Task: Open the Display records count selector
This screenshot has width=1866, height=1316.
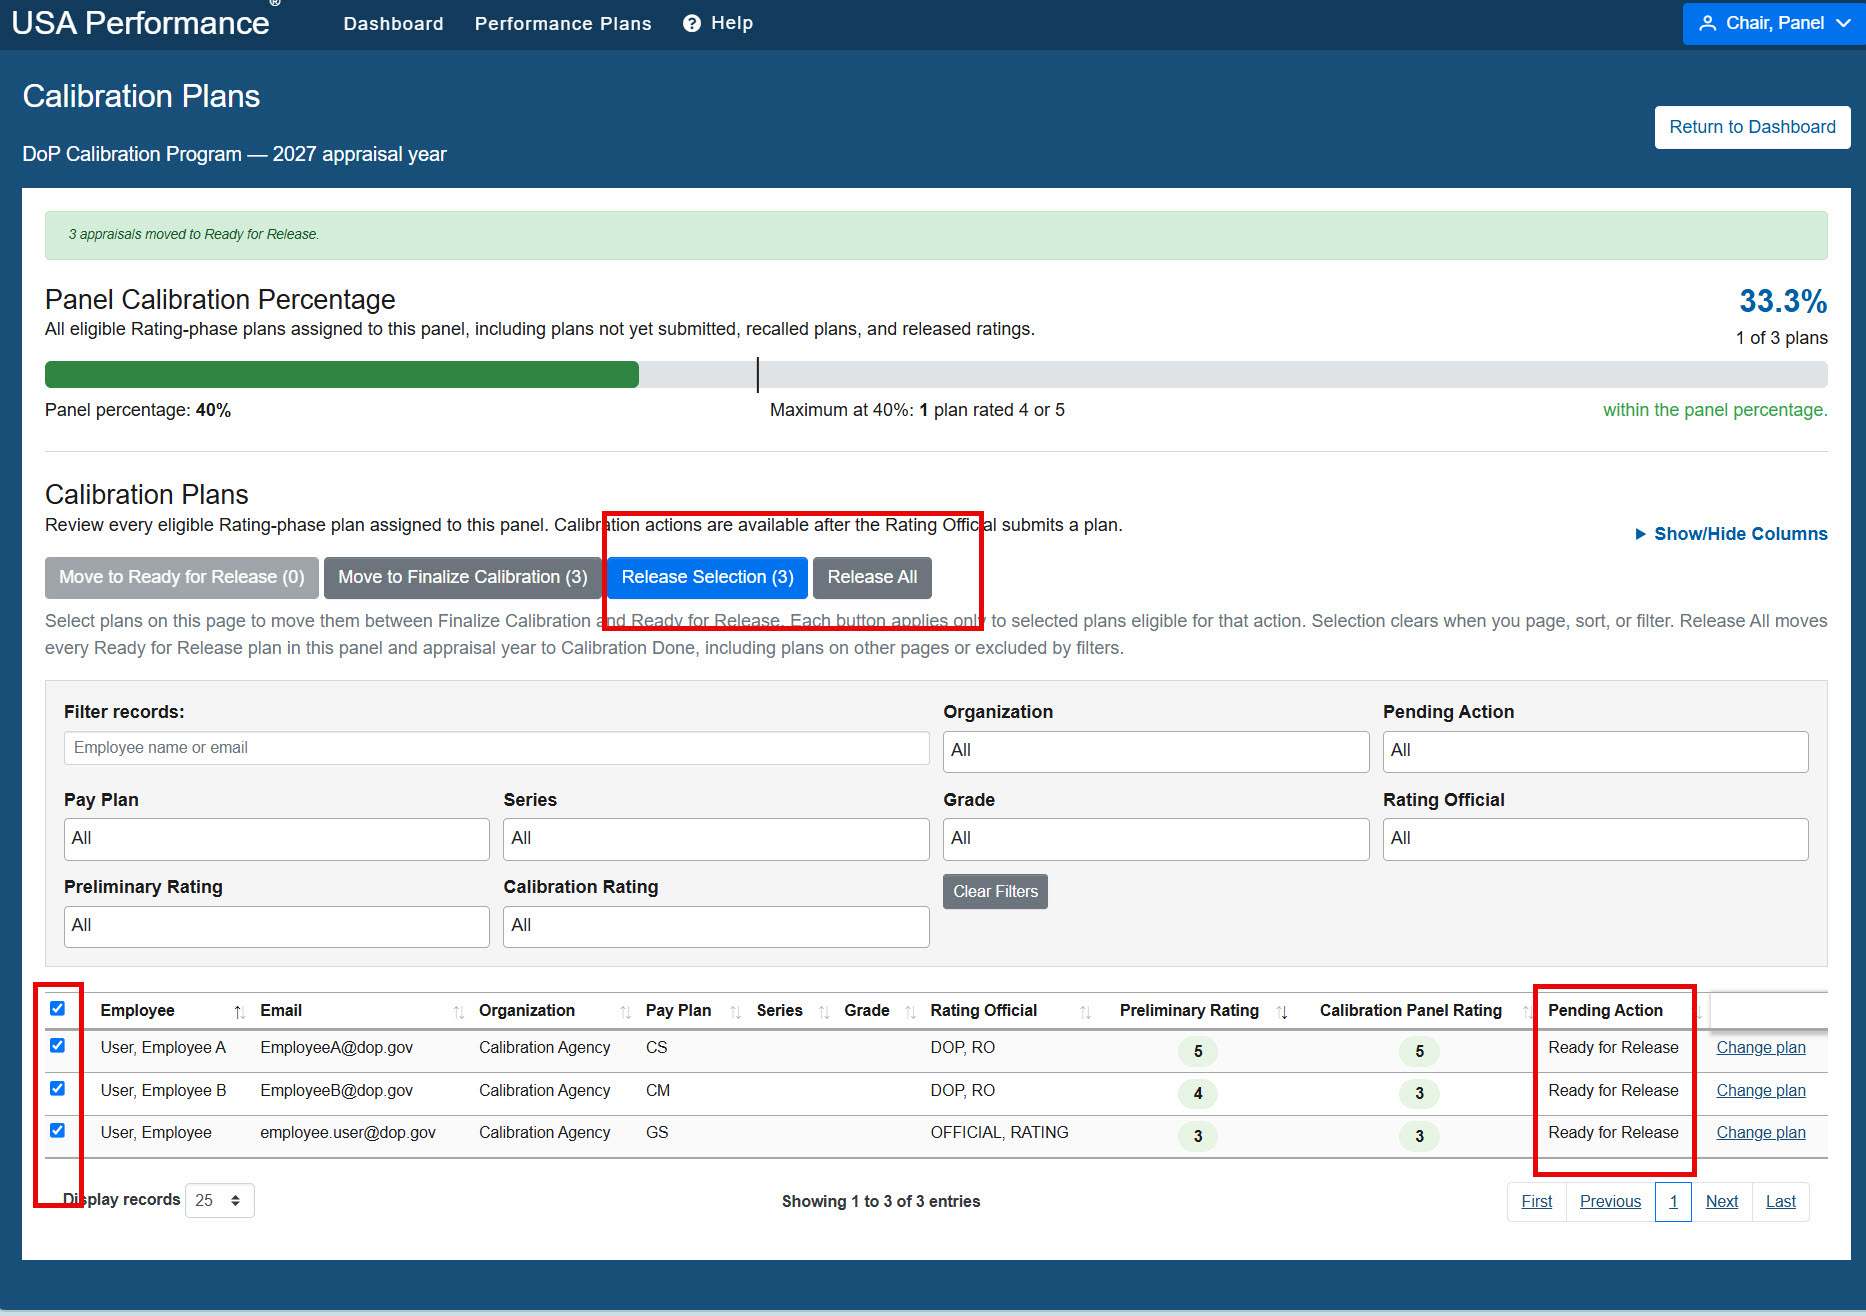Action: point(219,1200)
